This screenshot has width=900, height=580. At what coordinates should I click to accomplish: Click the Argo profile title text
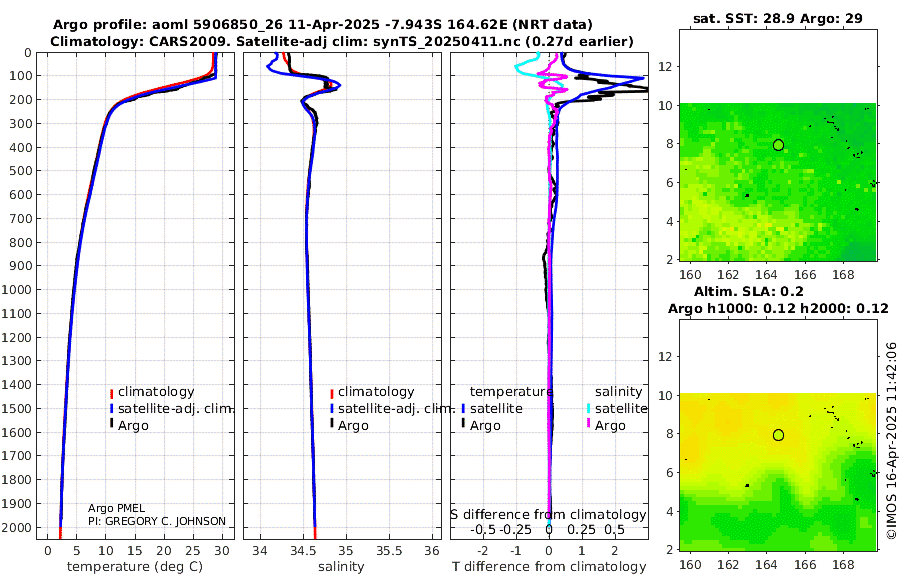pos(323,25)
